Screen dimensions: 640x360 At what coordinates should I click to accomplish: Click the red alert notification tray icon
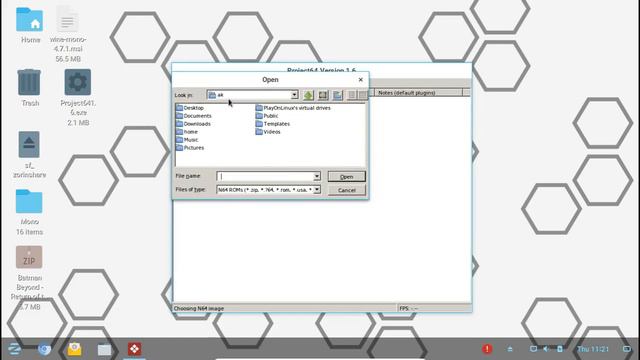coord(487,349)
